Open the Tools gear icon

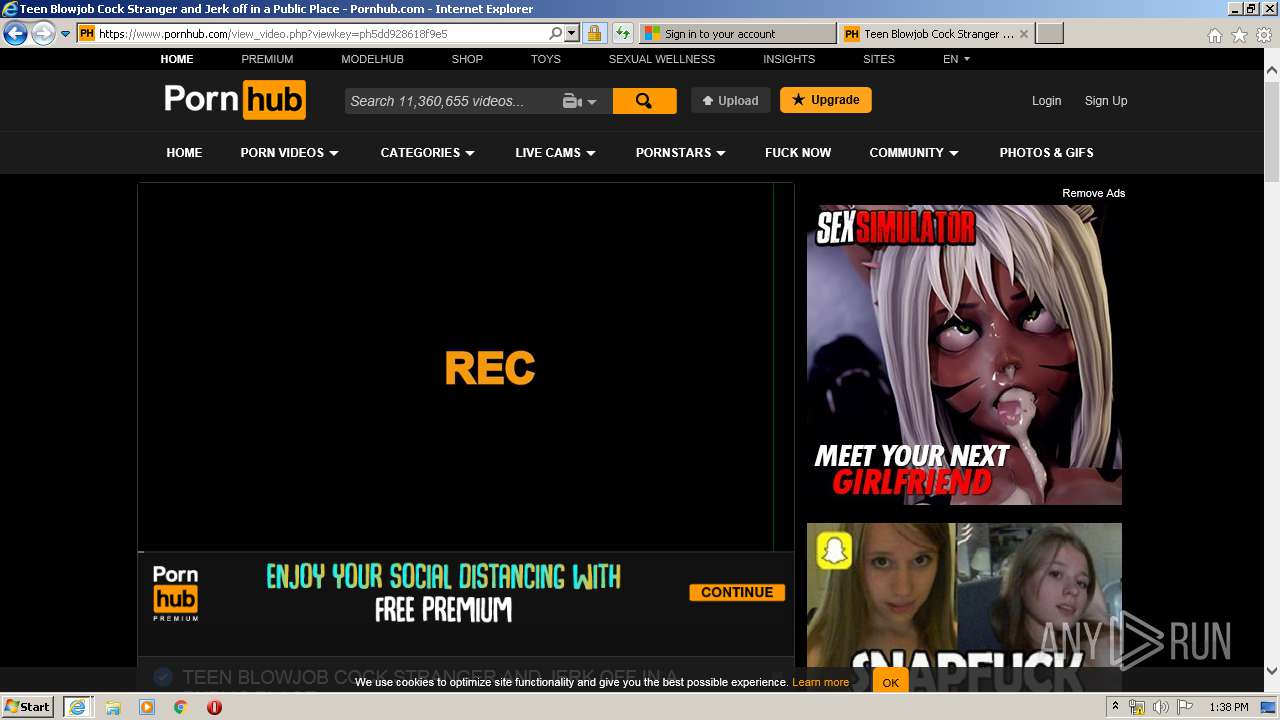point(1263,35)
